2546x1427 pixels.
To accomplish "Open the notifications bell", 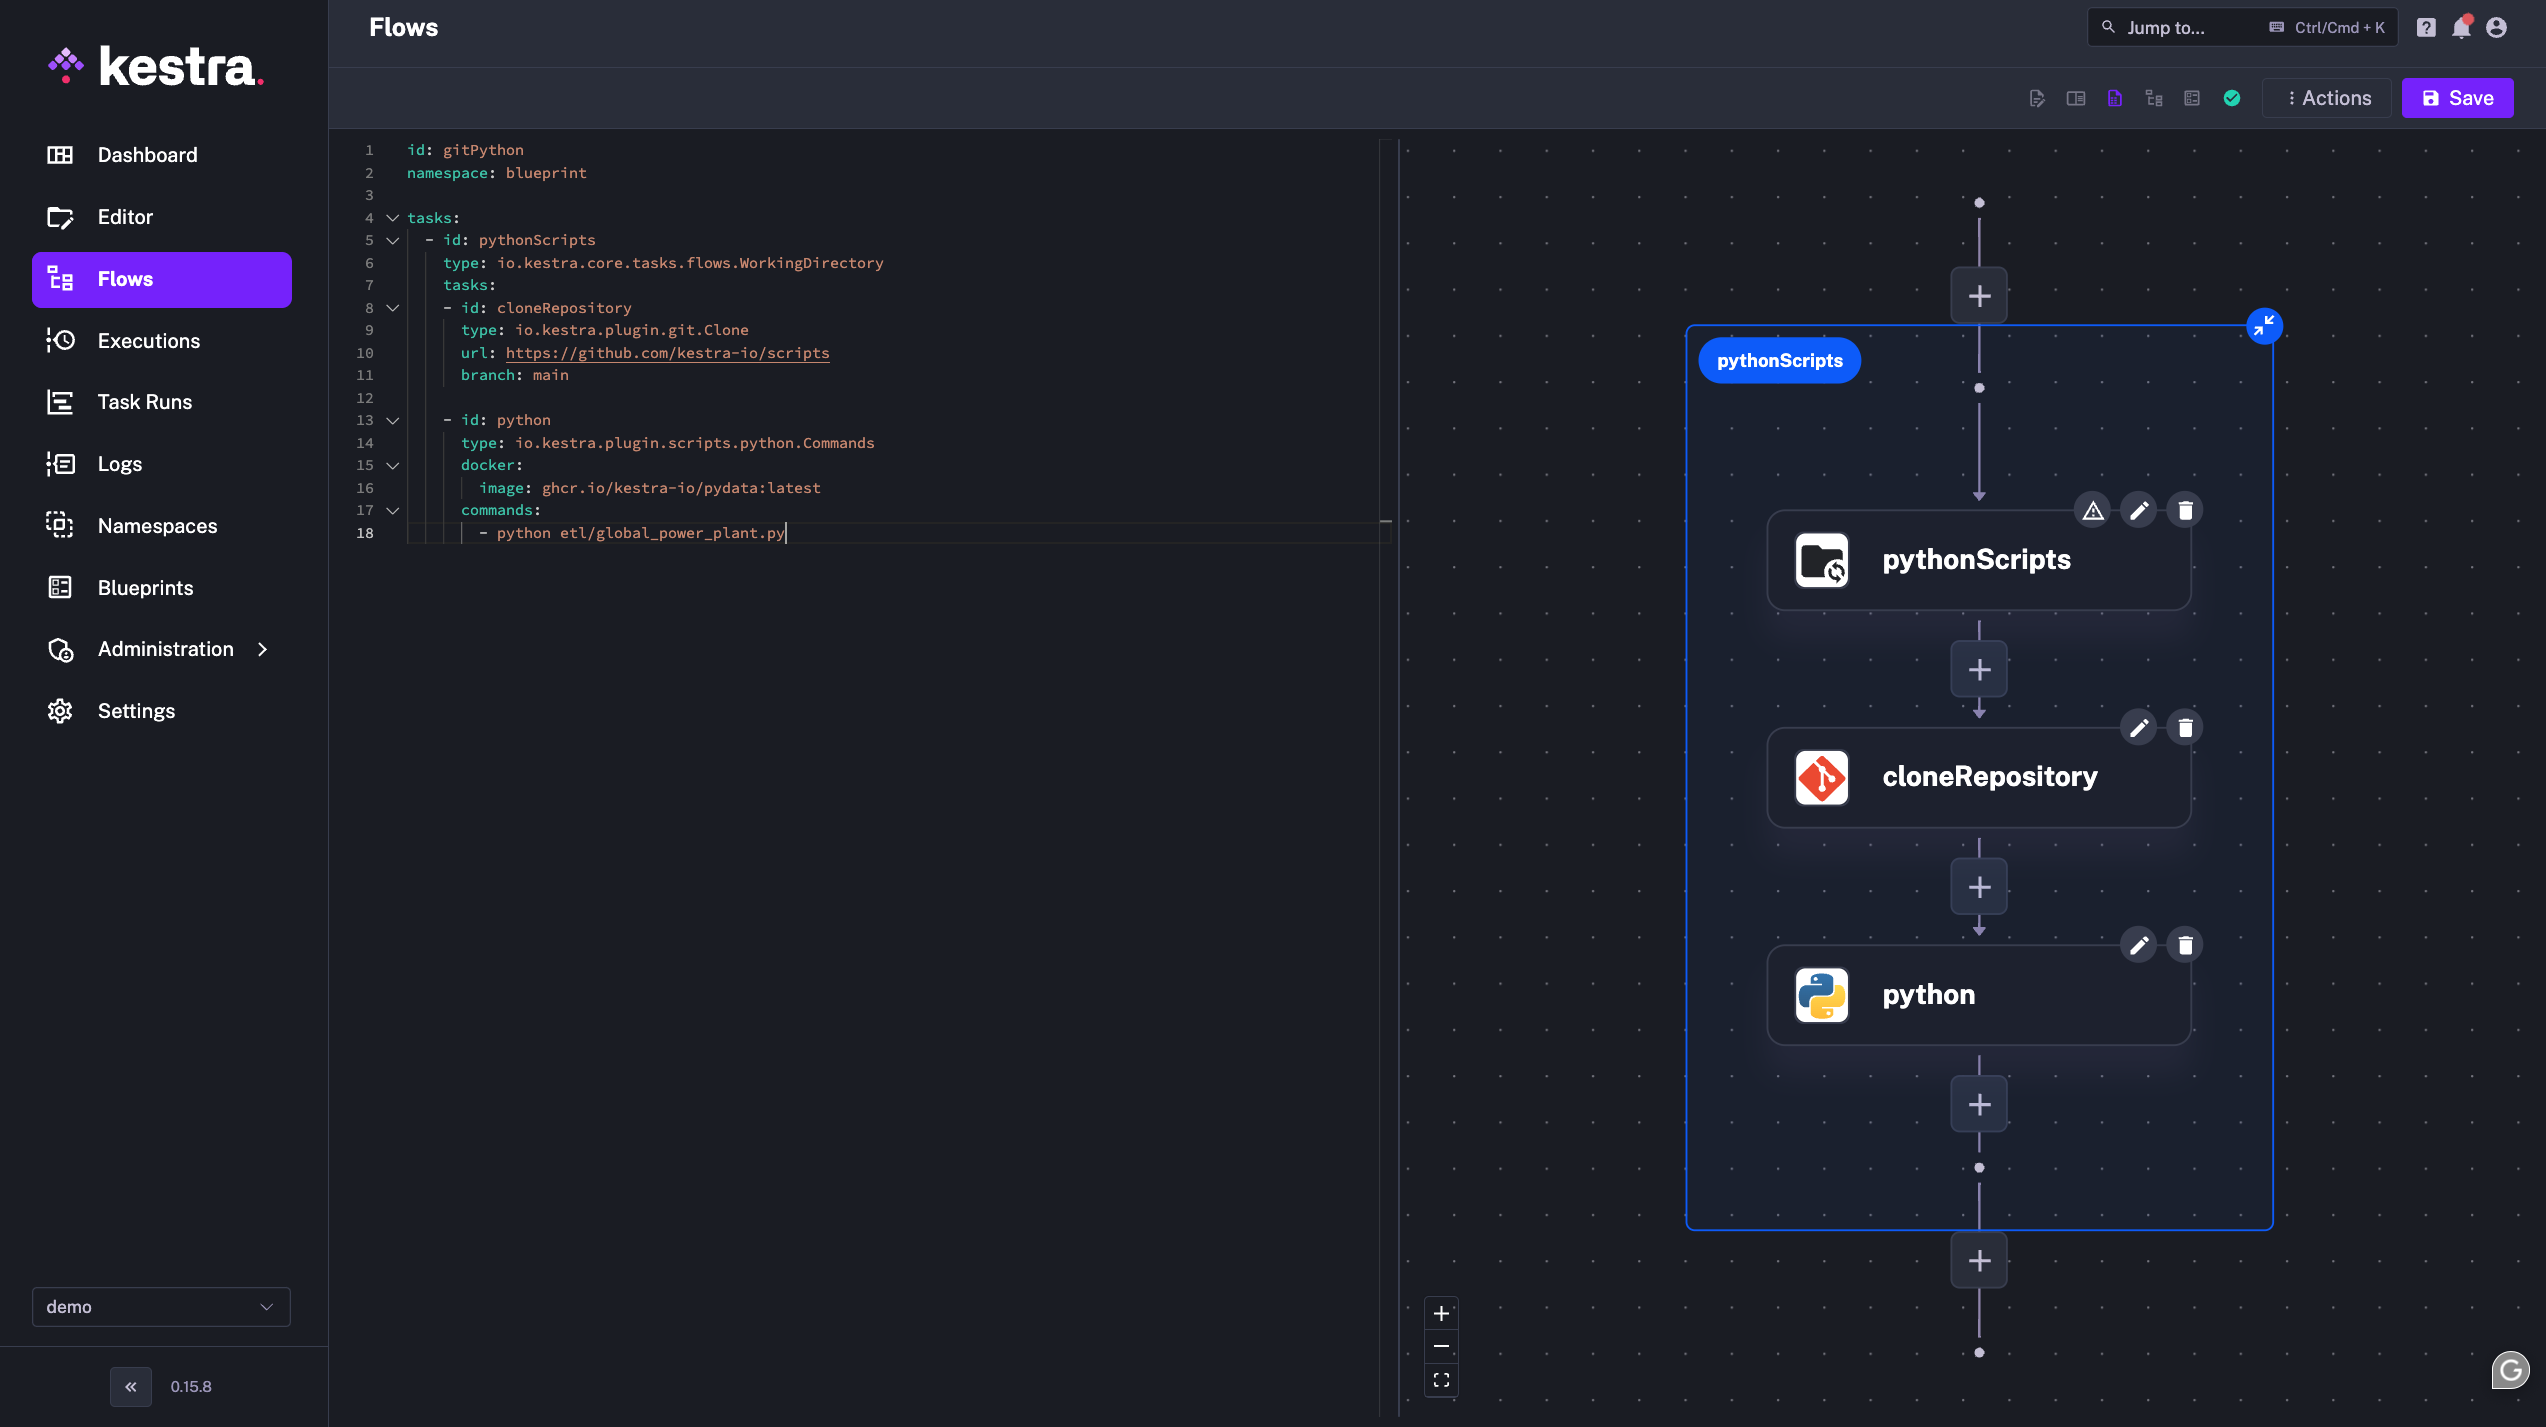I will (2460, 27).
